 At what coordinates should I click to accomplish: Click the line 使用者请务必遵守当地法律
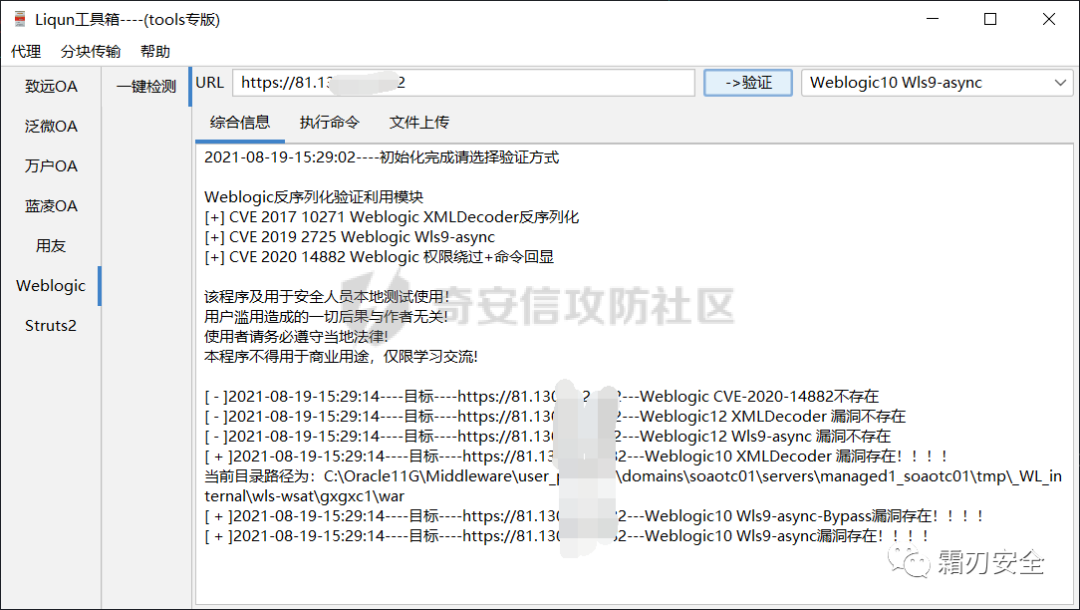coord(296,337)
